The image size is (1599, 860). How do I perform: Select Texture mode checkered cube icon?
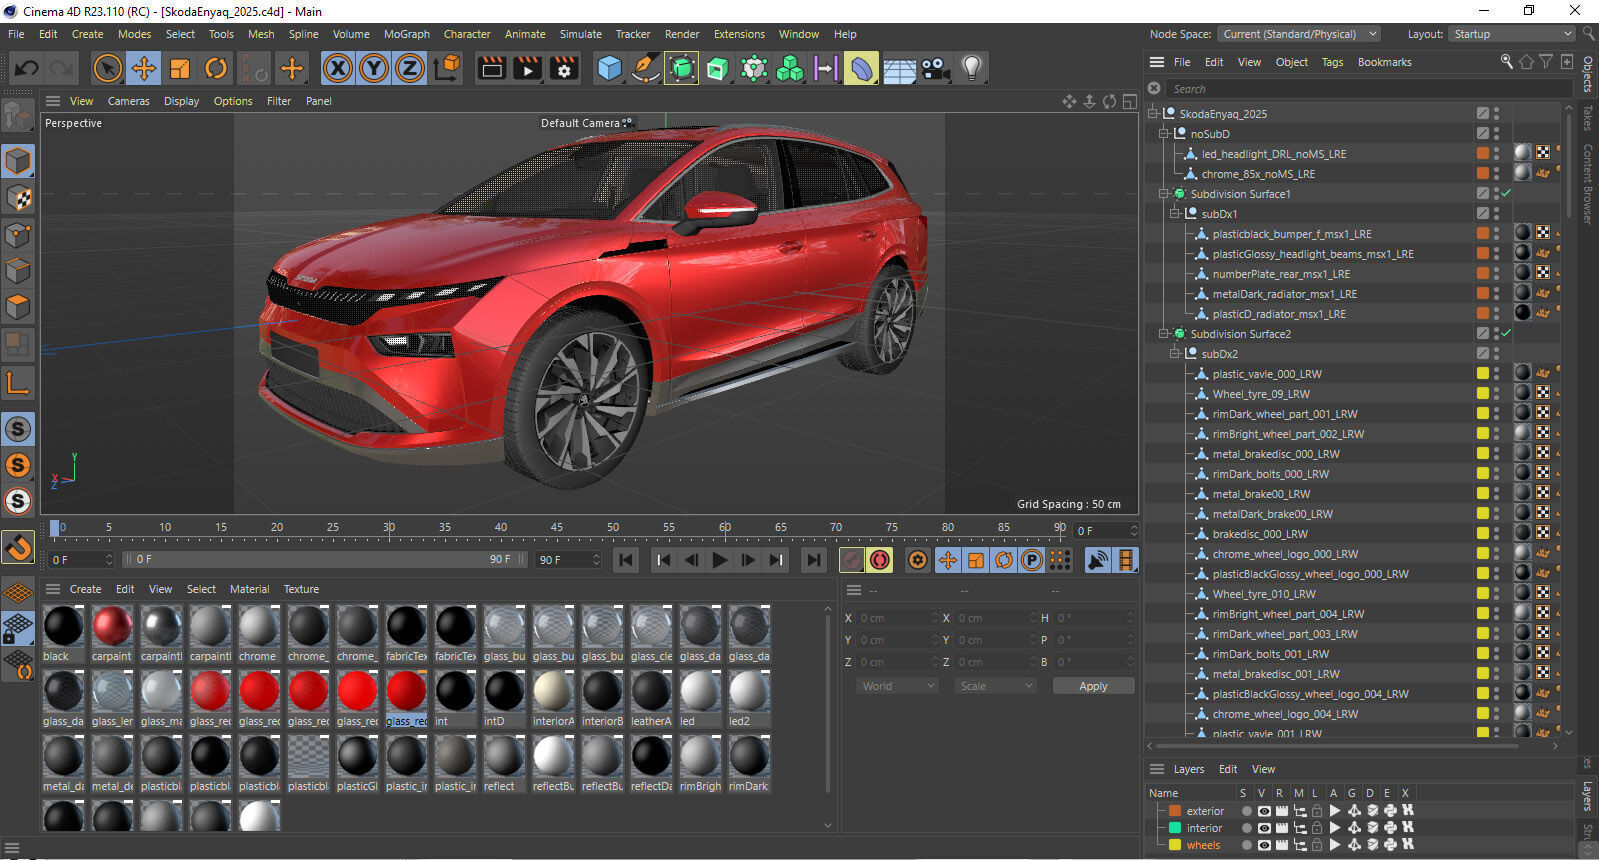pyautogui.click(x=18, y=198)
